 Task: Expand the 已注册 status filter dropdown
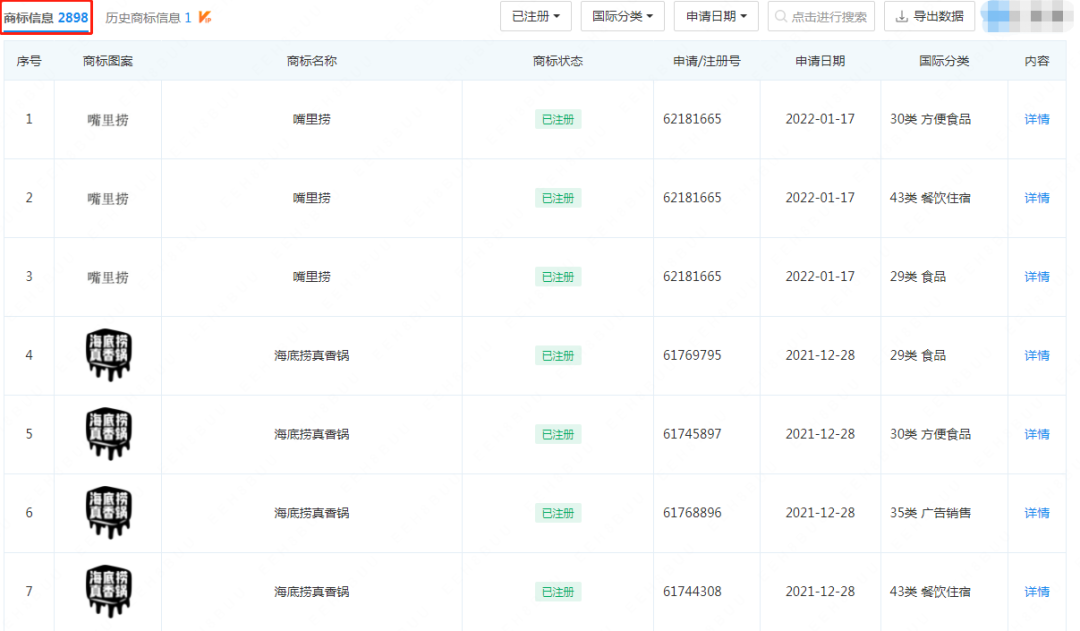click(536, 17)
